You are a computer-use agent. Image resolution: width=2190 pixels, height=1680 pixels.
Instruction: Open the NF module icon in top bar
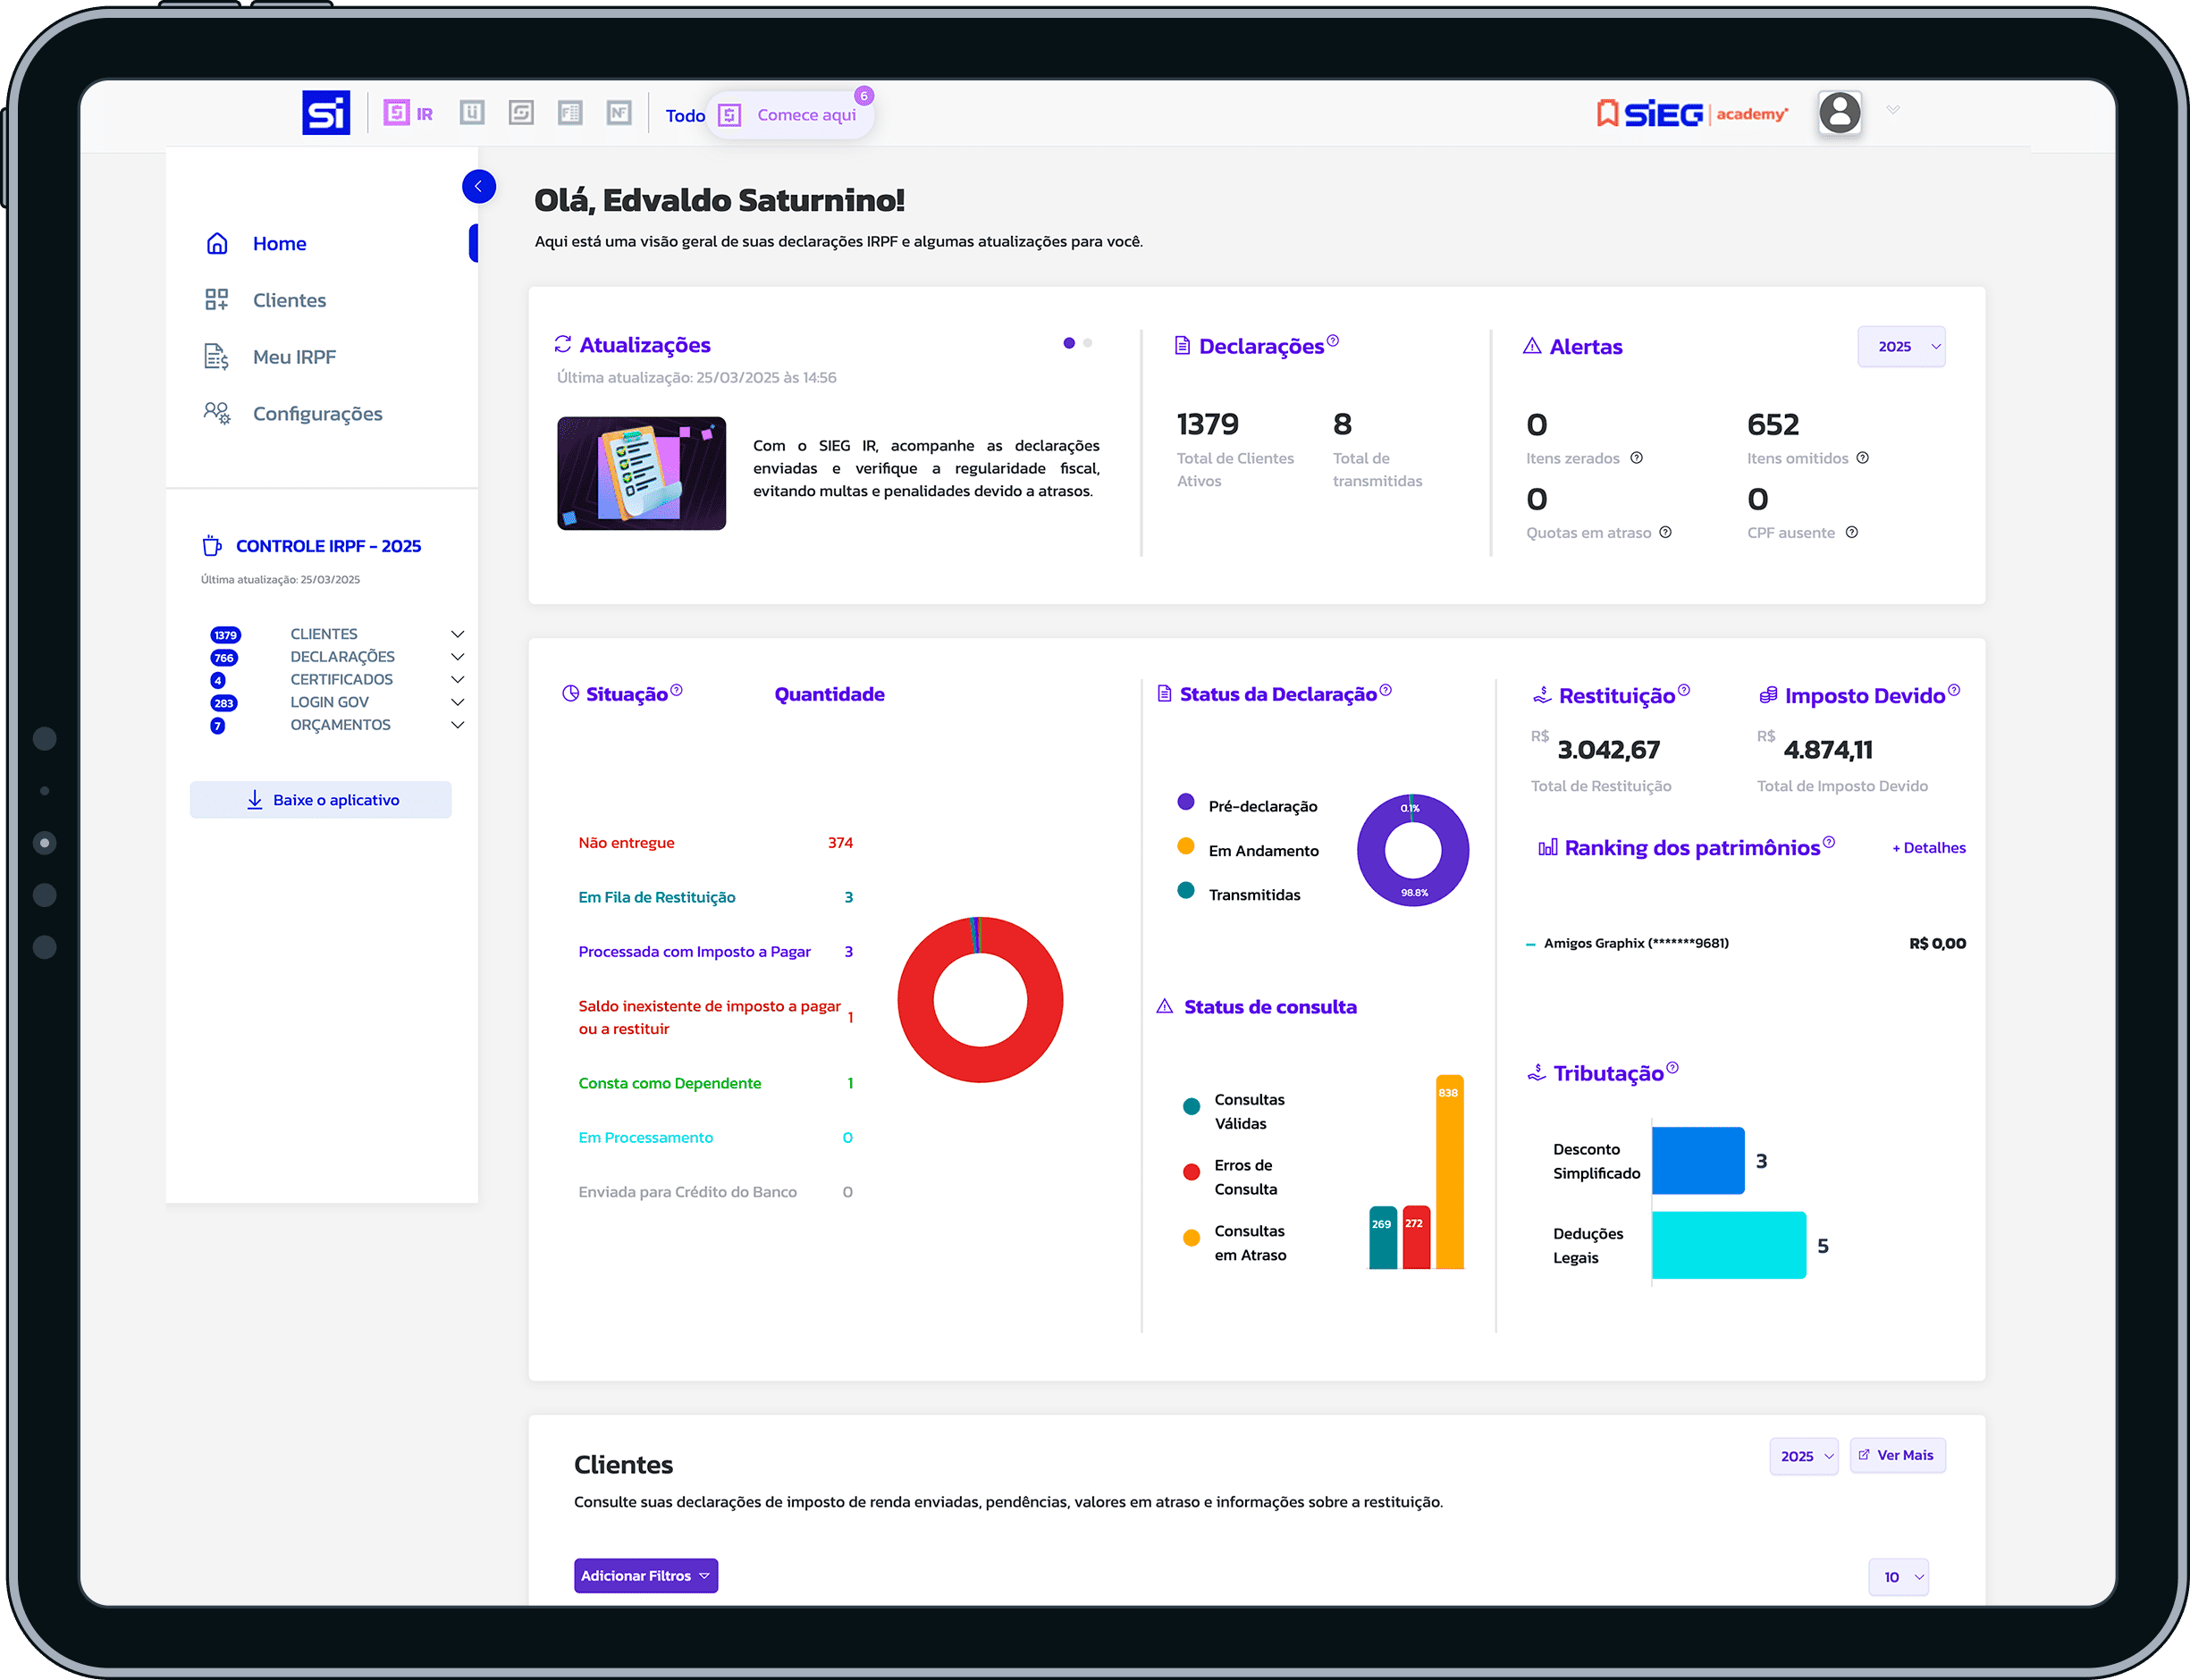[x=619, y=113]
